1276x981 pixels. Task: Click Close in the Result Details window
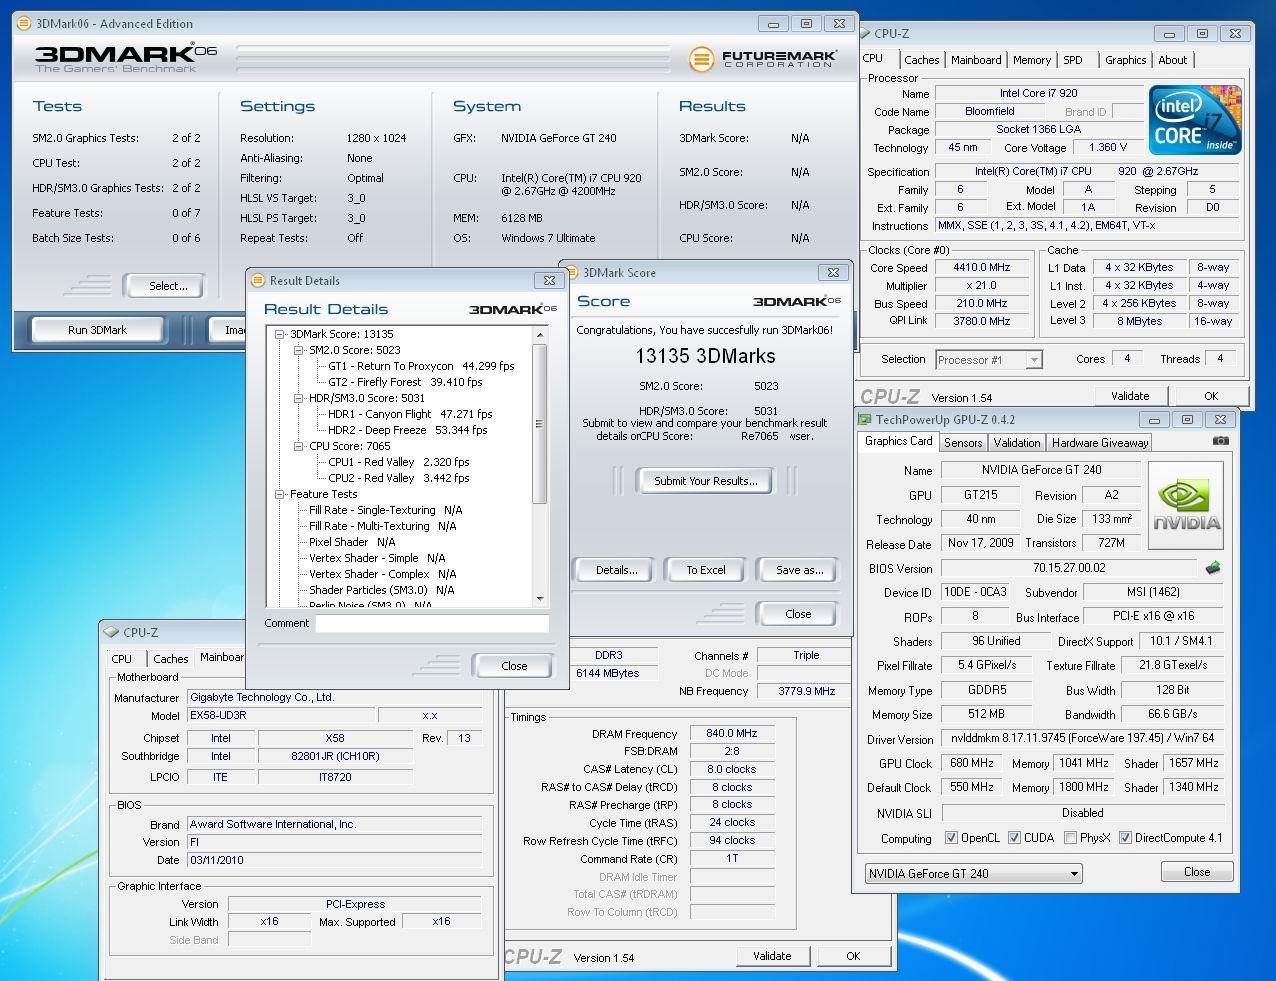click(514, 666)
